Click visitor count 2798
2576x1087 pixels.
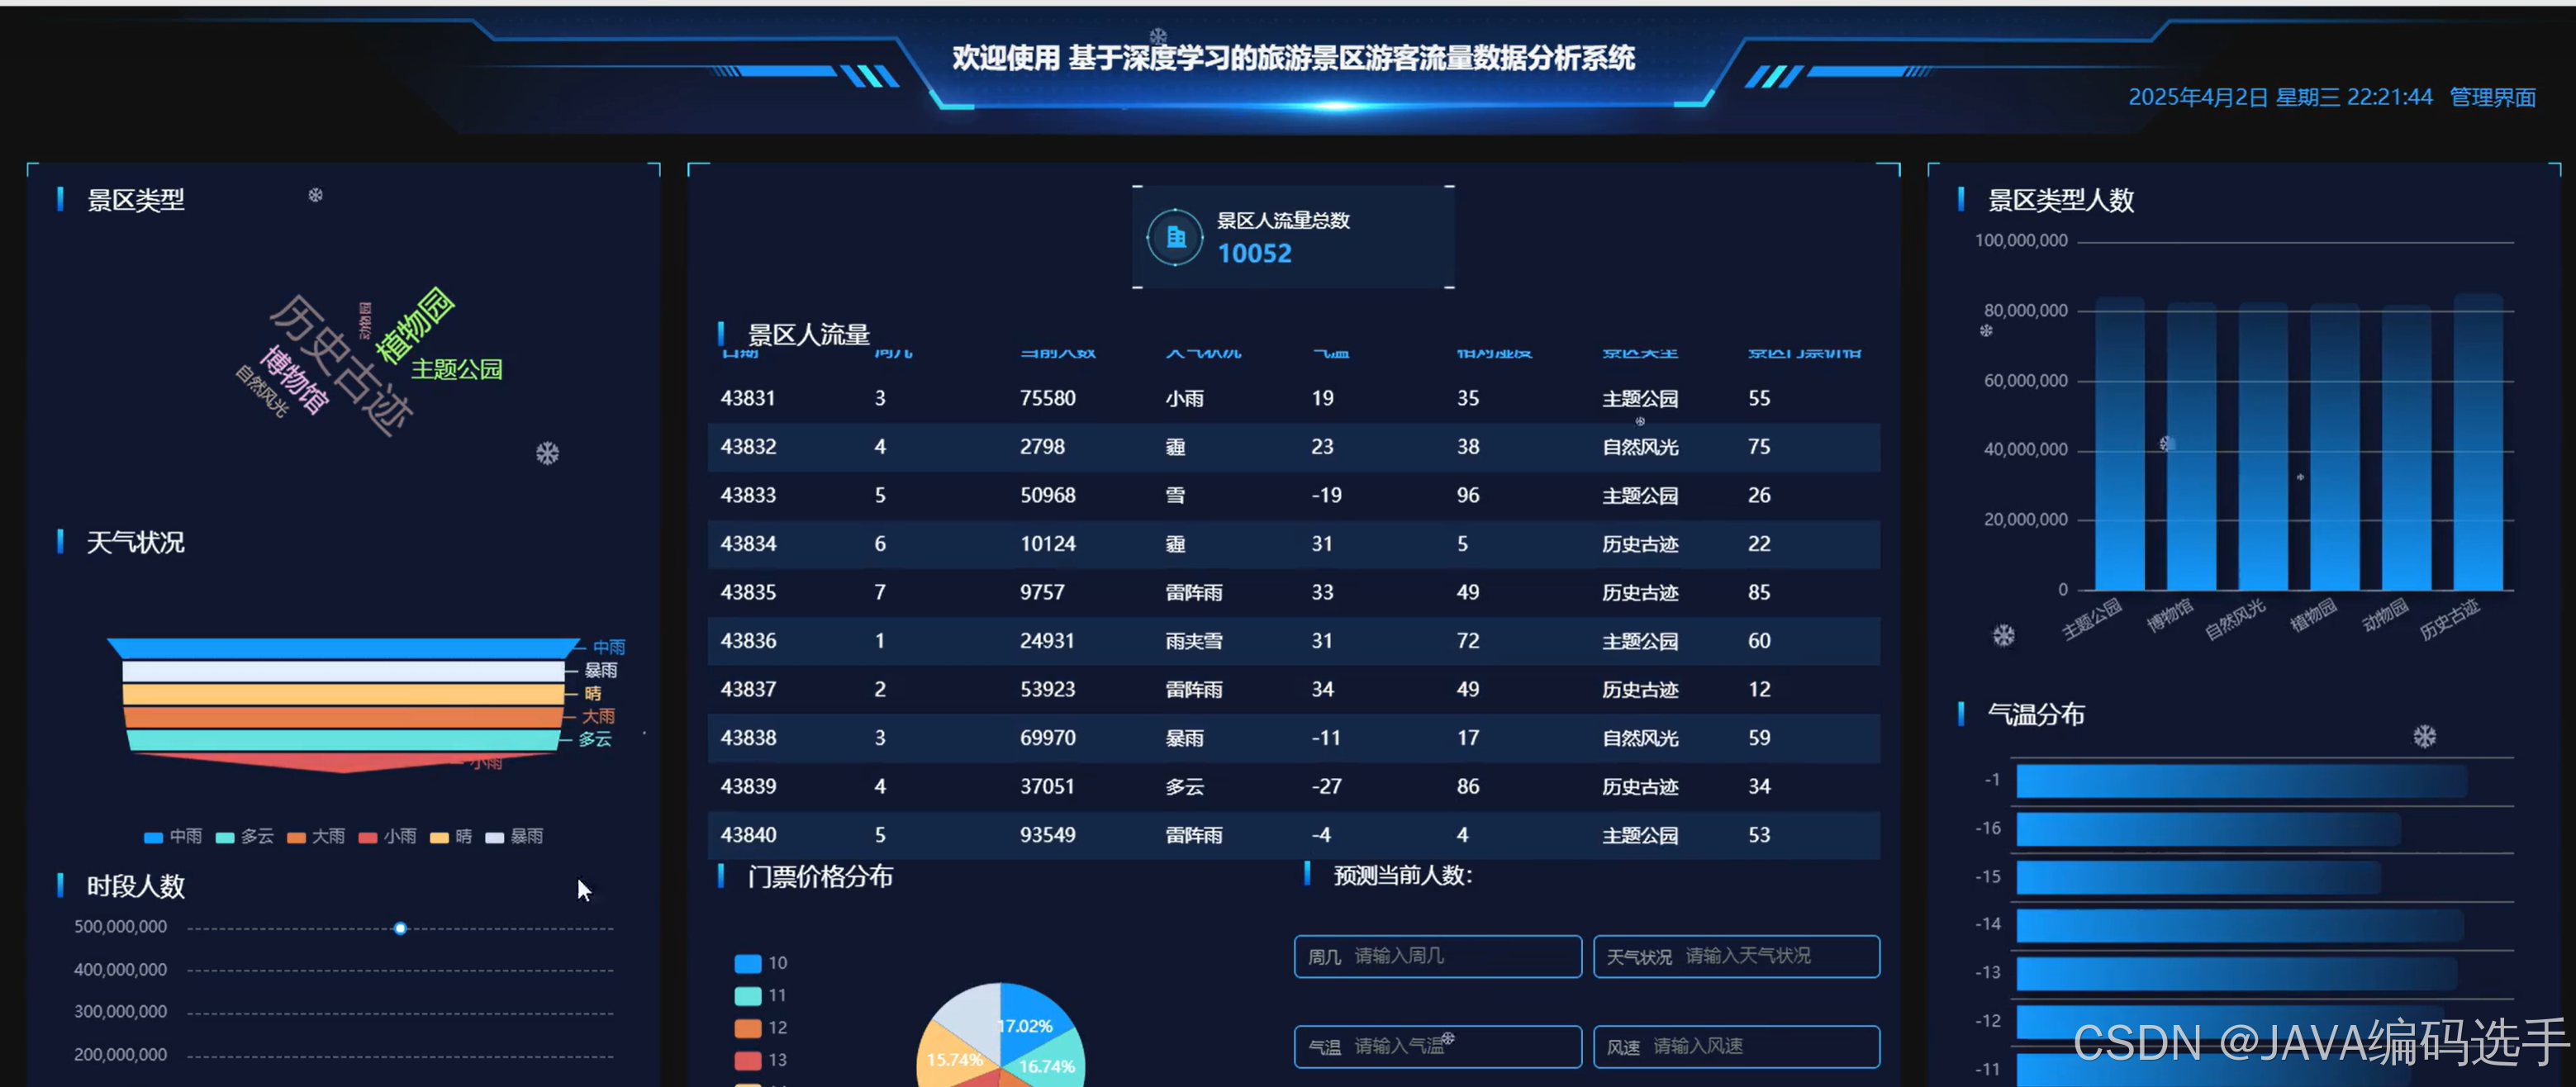pos(1042,447)
